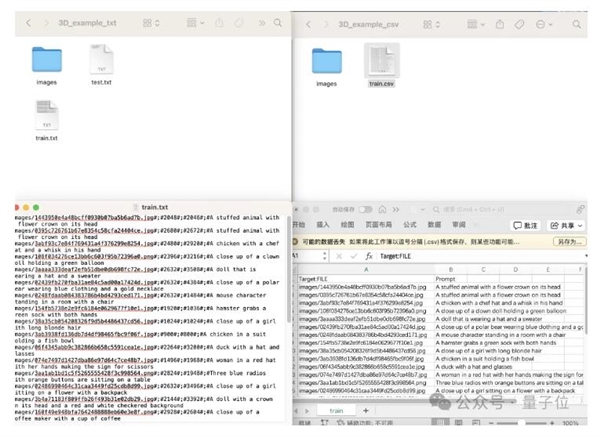Select the images folder in 3D_example_csv window
The height and width of the screenshot is (437, 600).
click(326, 61)
